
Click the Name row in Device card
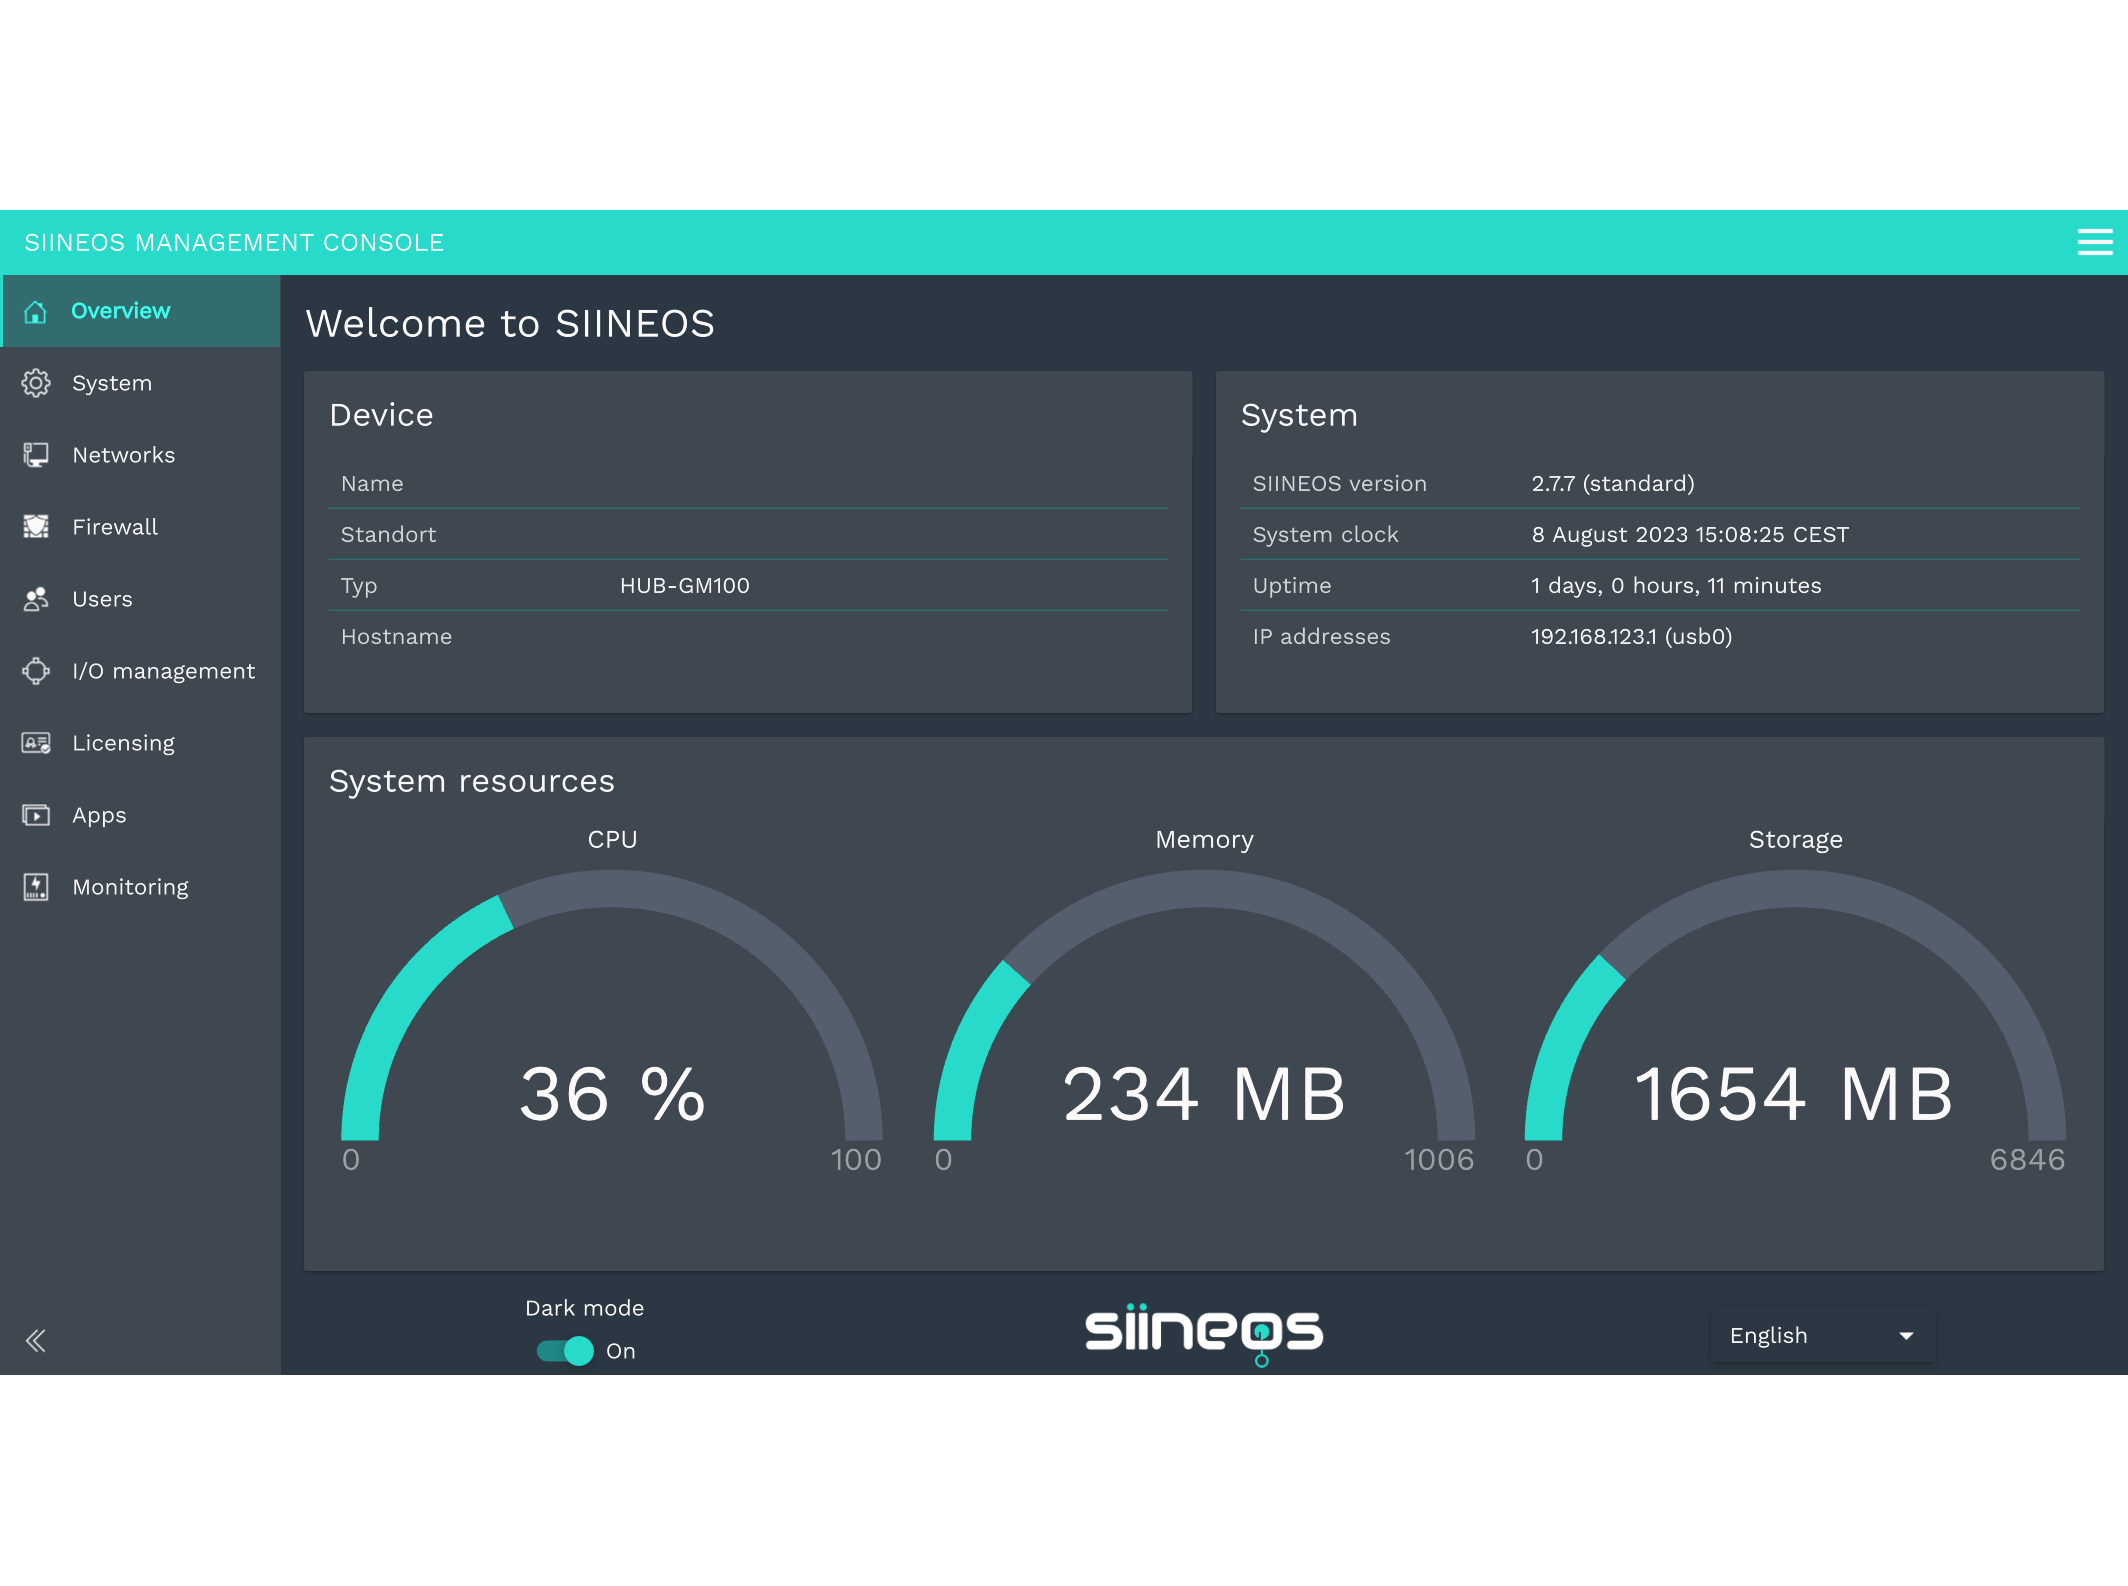(748, 484)
